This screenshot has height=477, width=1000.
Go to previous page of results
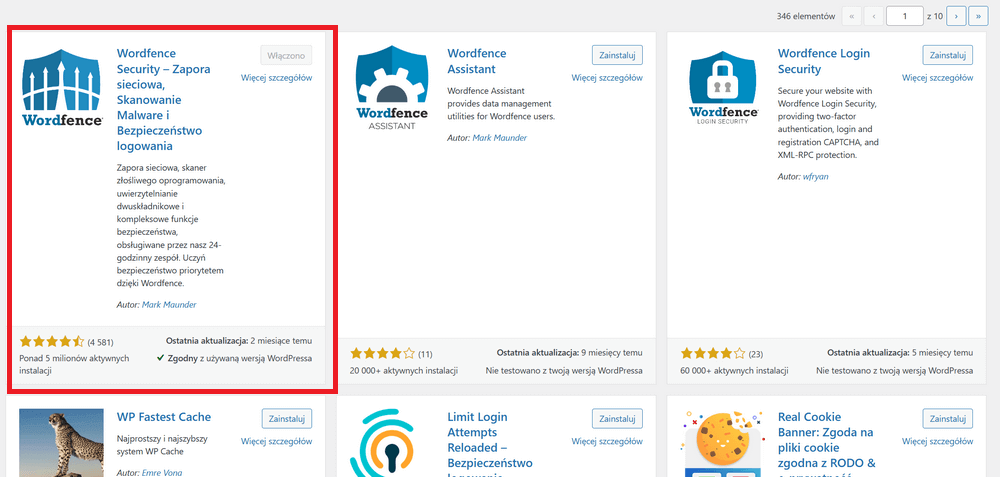pyautogui.click(x=873, y=16)
